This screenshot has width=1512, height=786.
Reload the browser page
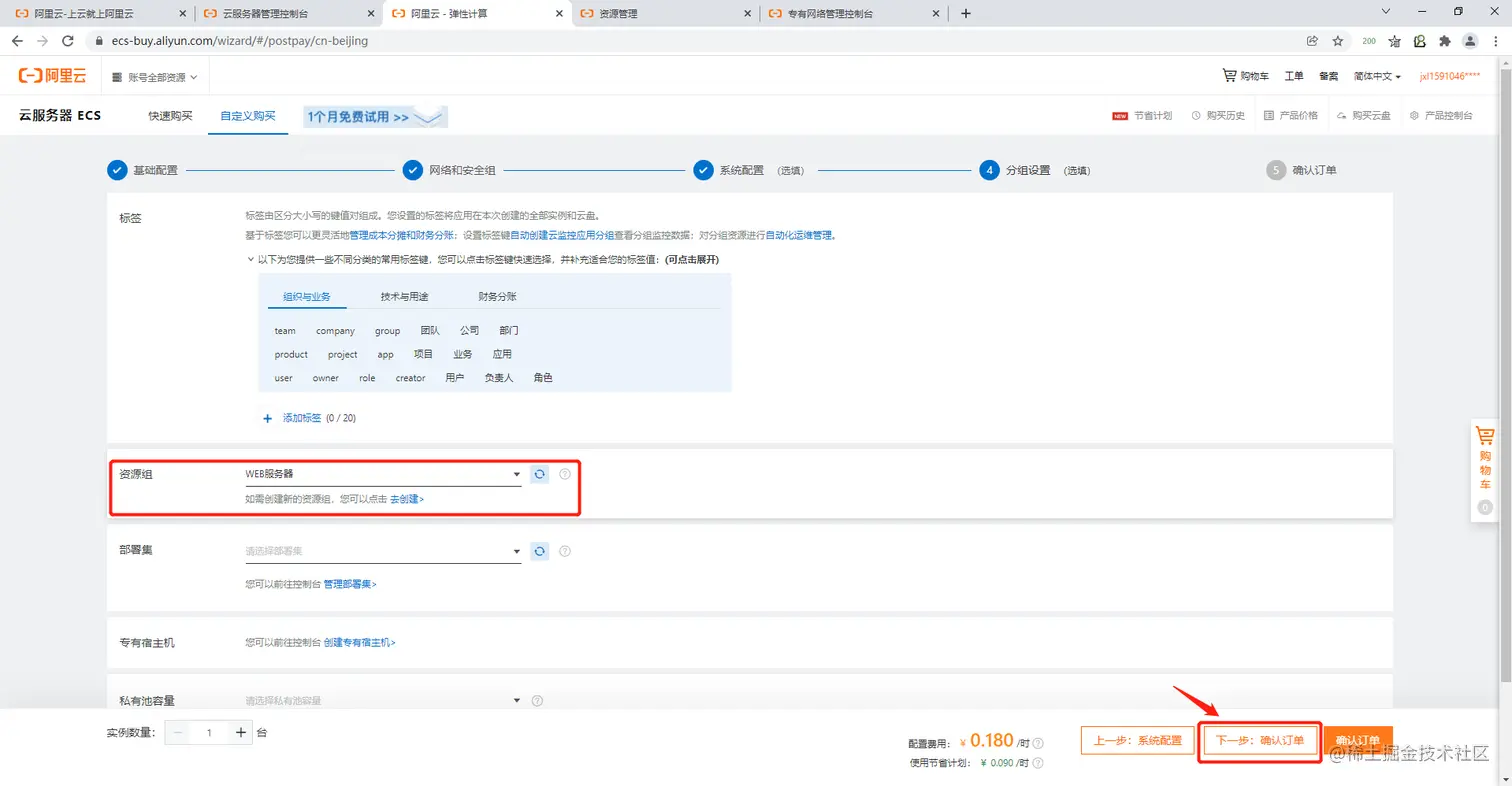(68, 41)
